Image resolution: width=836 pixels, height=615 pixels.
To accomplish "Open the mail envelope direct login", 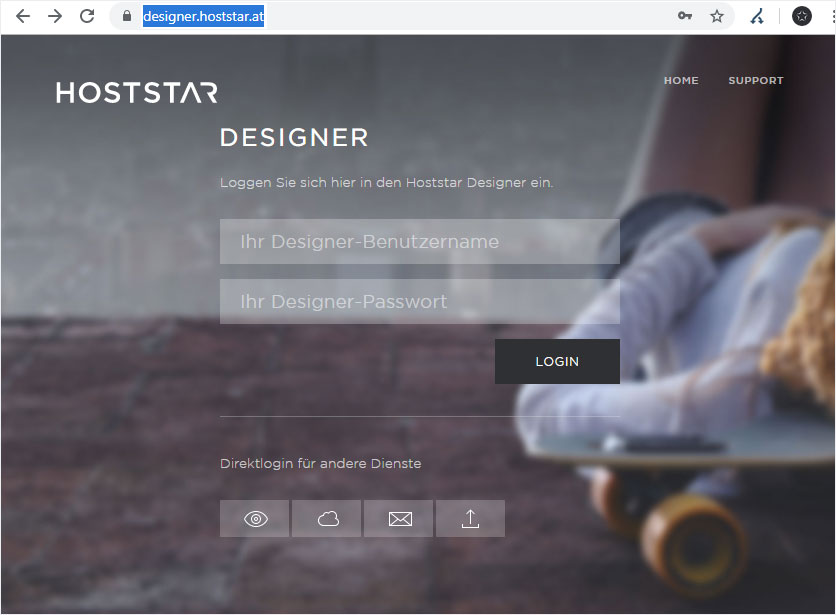I will pyautogui.click(x=399, y=518).
